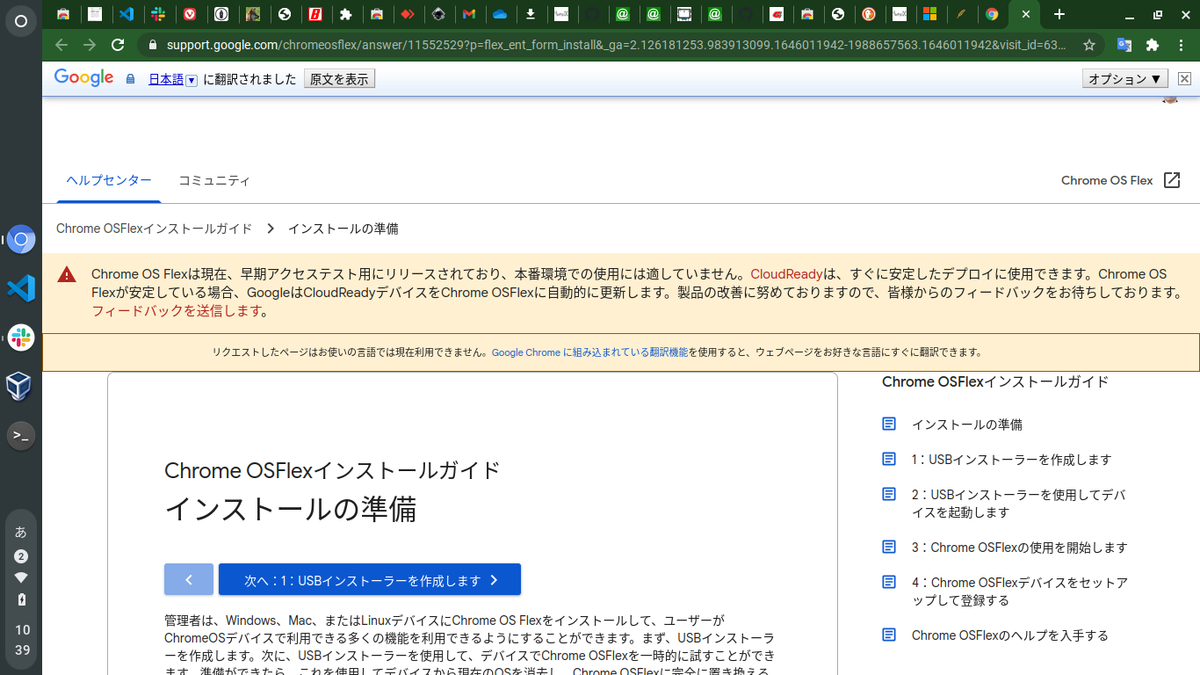The width and height of the screenshot is (1200, 675).
Task: Open the Downloads browser tab
Action: [x=530, y=14]
